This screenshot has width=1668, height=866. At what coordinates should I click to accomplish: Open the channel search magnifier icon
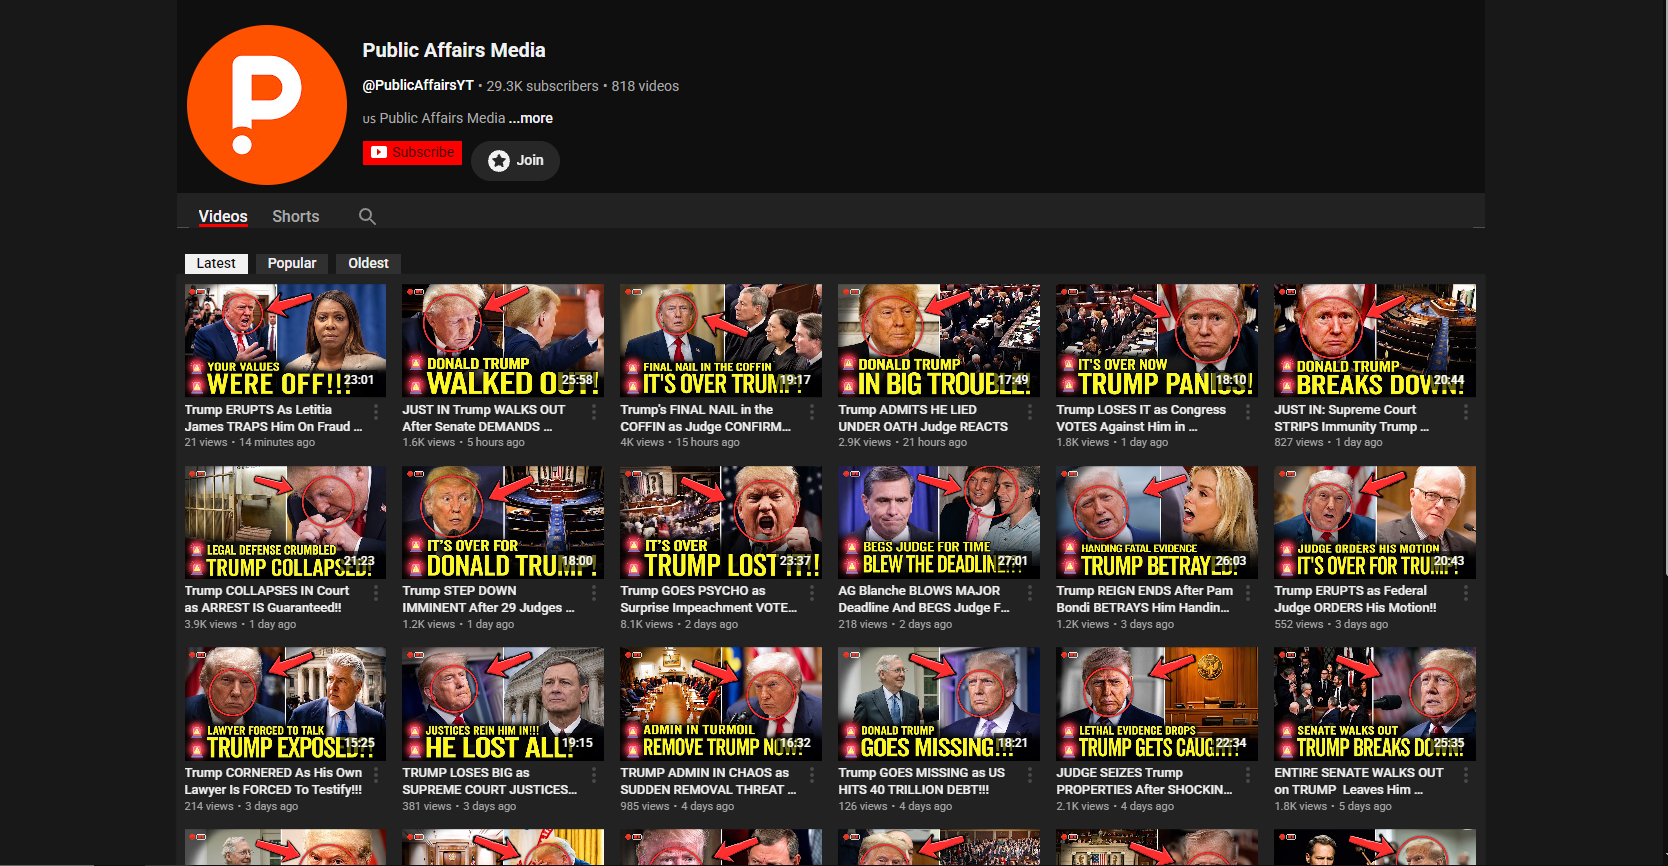[x=367, y=216]
